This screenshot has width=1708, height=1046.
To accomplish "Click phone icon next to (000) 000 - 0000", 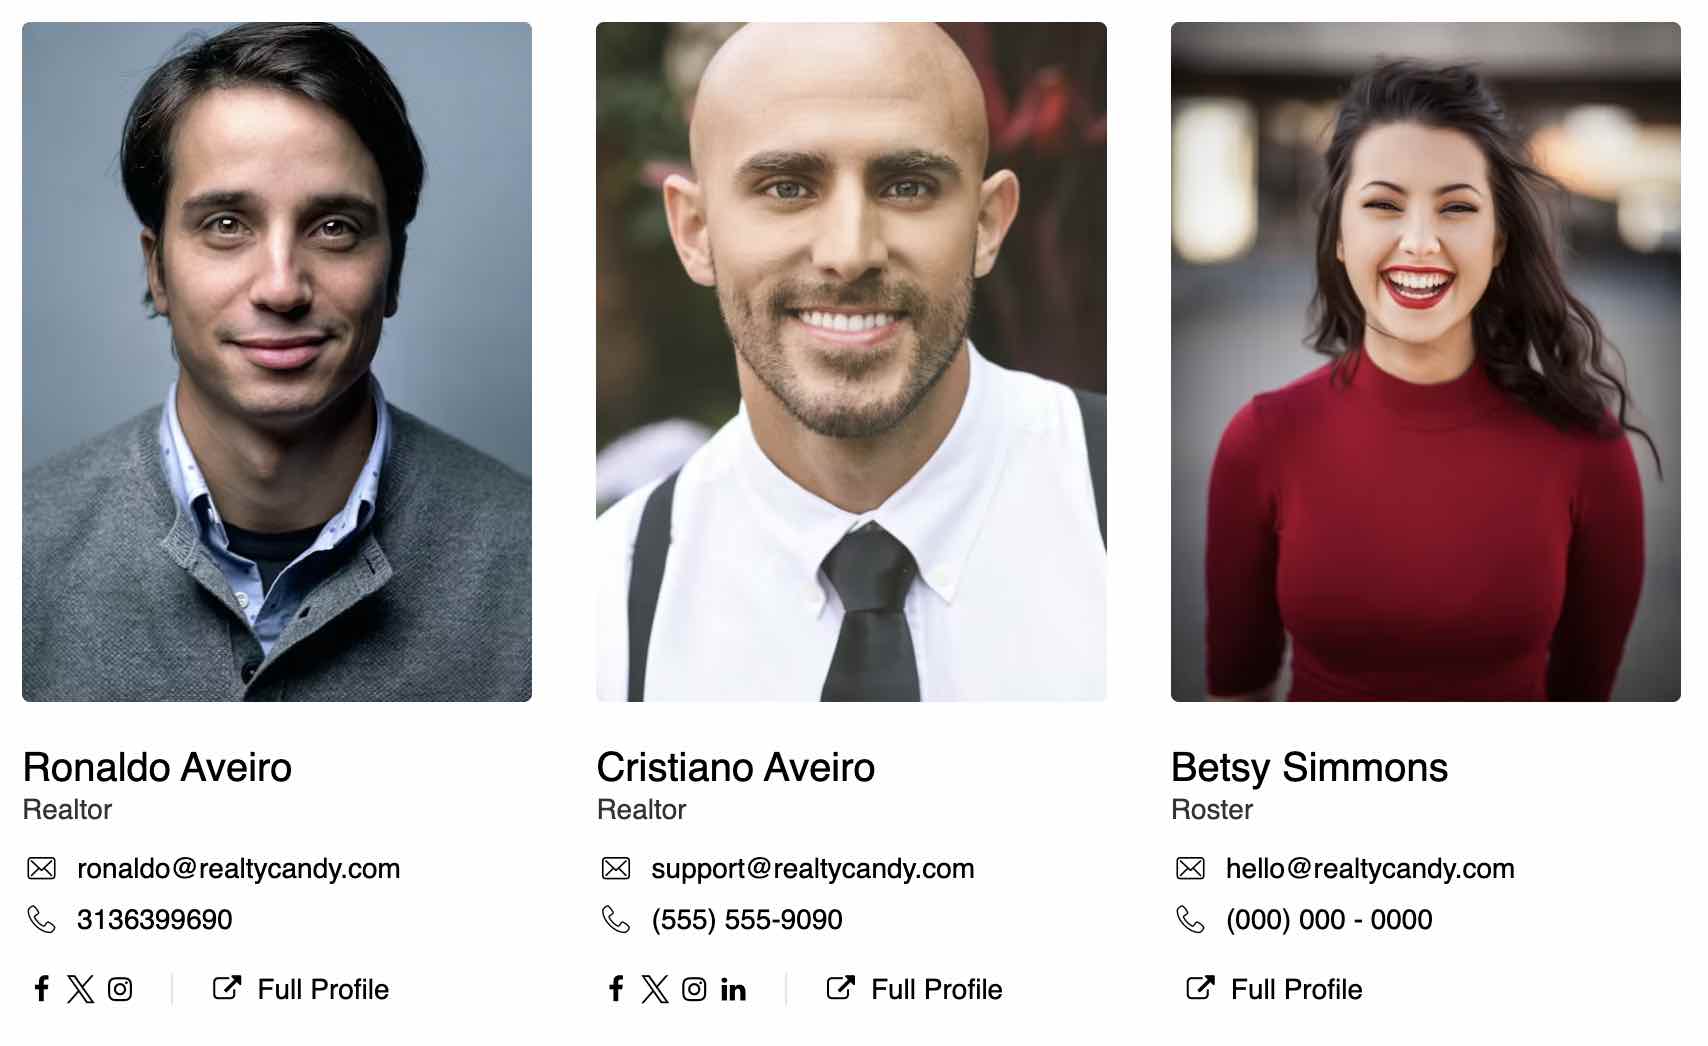I will (1190, 919).
